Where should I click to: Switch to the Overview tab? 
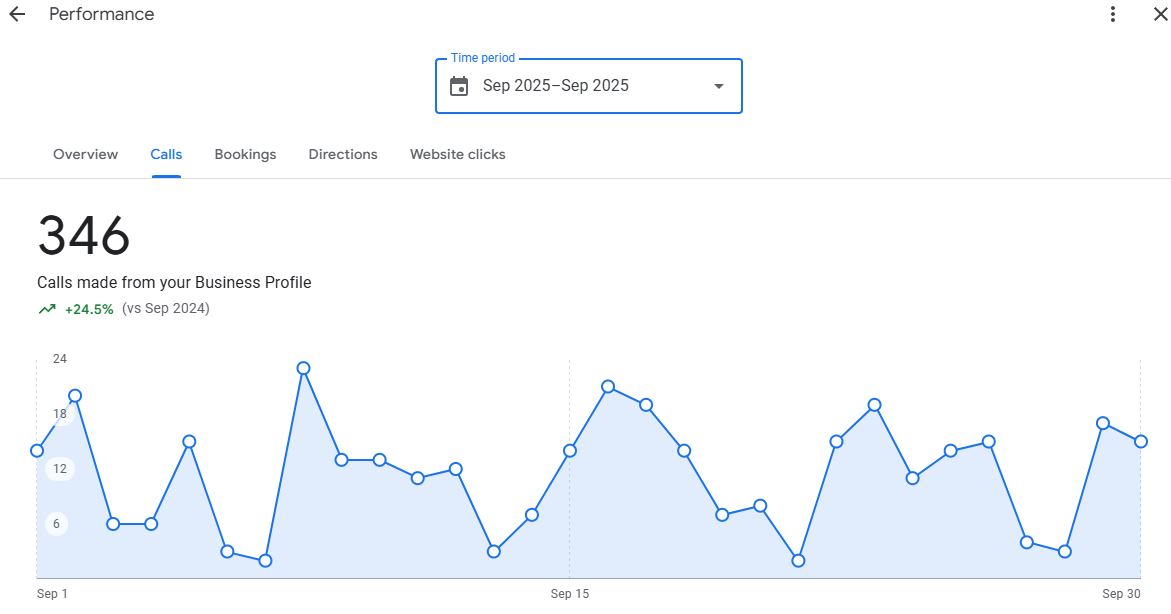point(85,155)
